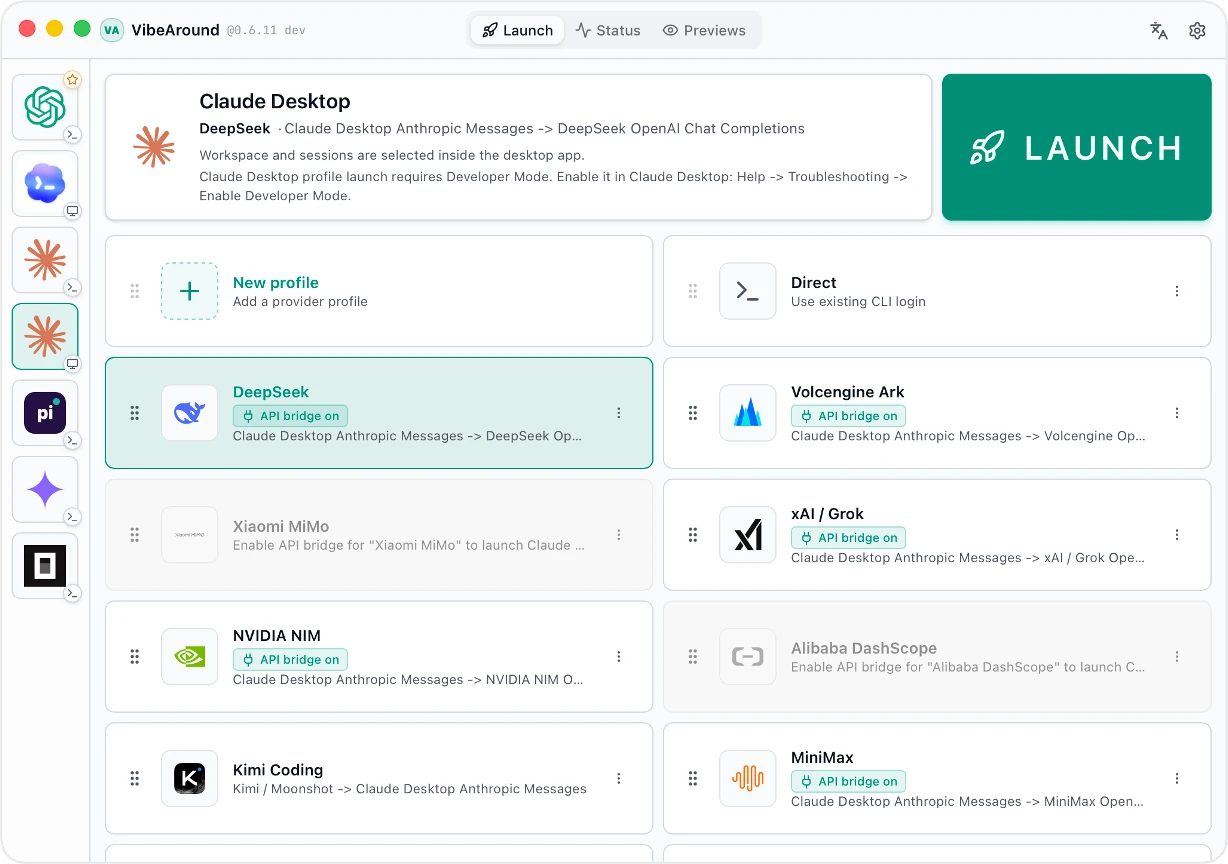
Task: Grab the NVIDIA NIM card drag handle
Action: (x=135, y=657)
